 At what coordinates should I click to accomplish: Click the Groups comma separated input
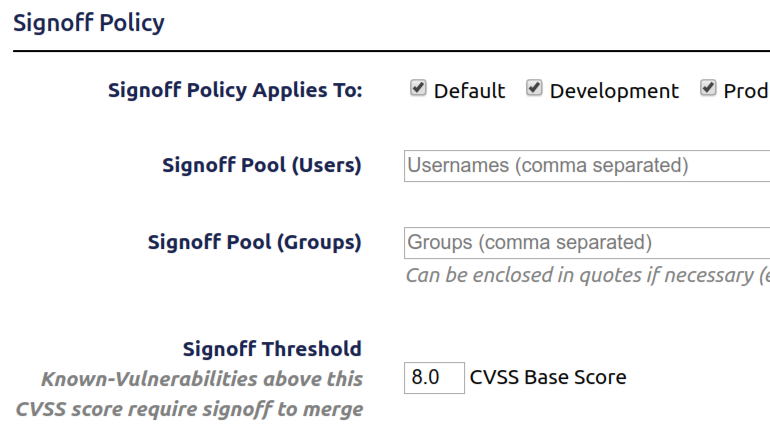(x=586, y=242)
